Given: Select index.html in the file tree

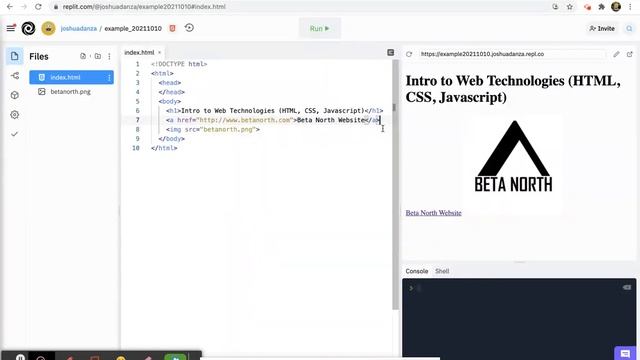Looking at the screenshot, I should point(71,77).
